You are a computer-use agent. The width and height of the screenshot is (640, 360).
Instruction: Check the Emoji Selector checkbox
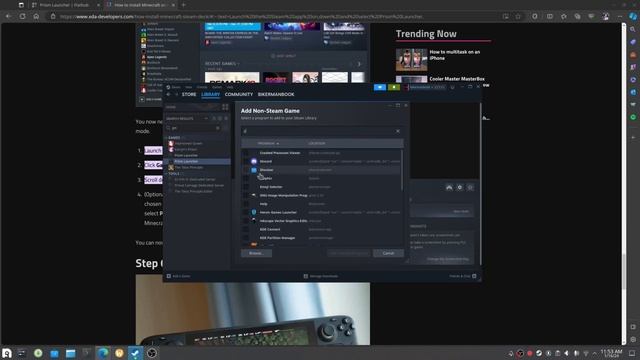pyautogui.click(x=245, y=187)
